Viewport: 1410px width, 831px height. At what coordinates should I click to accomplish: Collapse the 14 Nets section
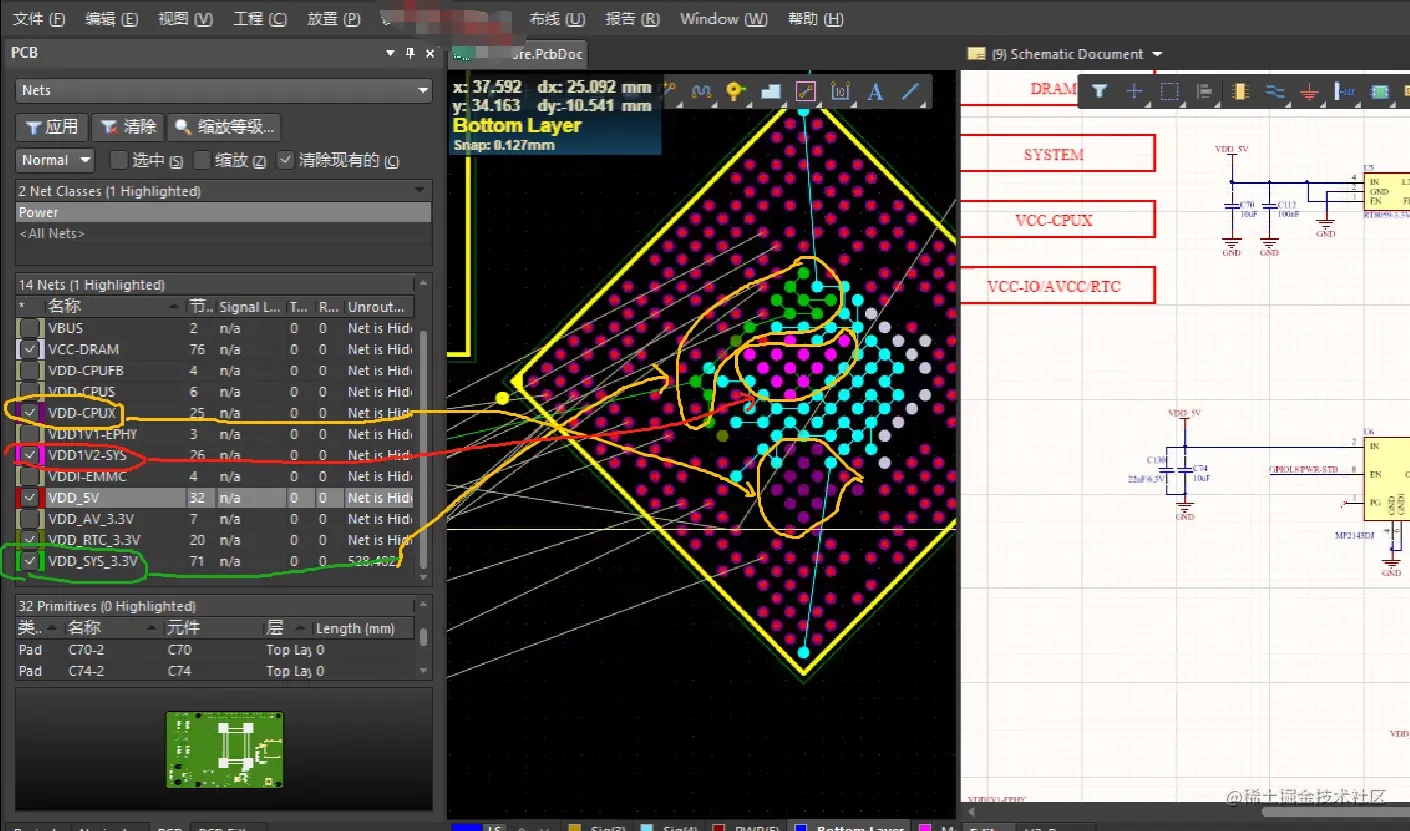tap(421, 285)
